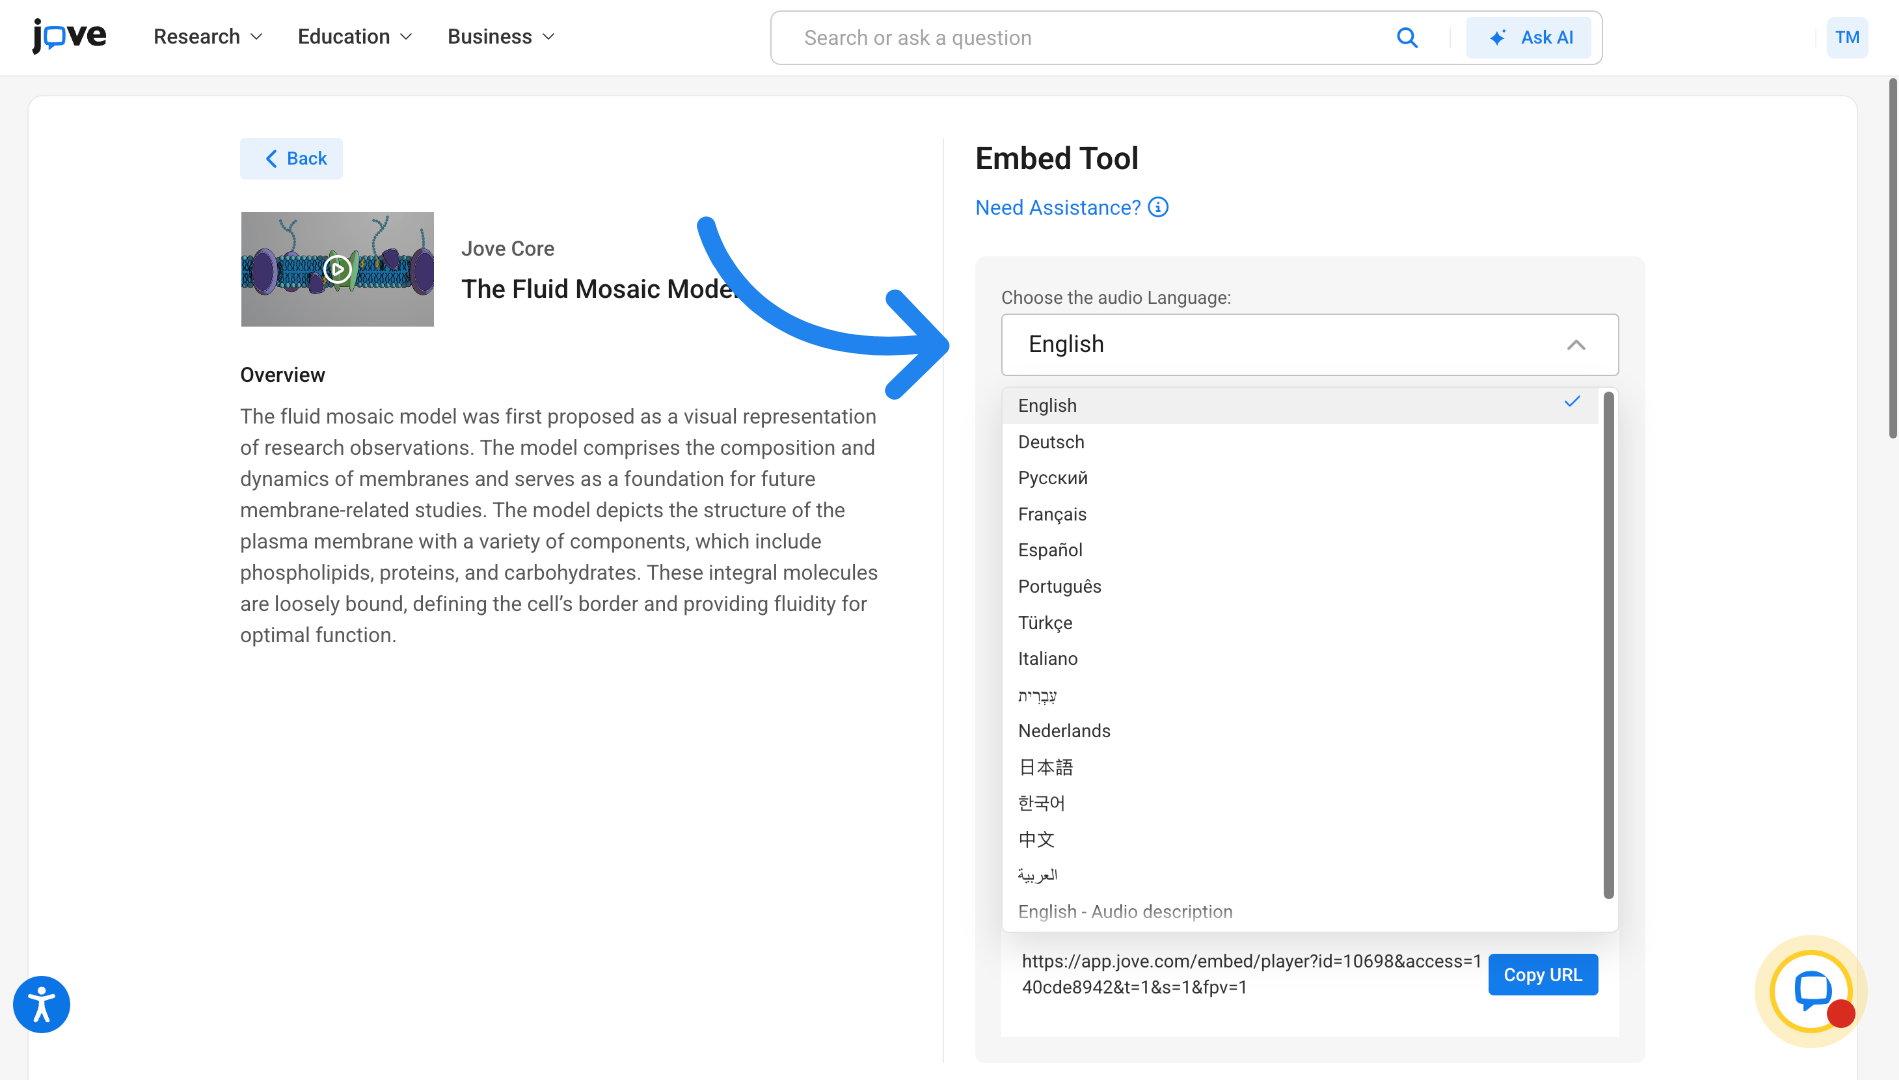This screenshot has height=1080, width=1899.
Task: Pick Português audio language
Action: [1301, 587]
